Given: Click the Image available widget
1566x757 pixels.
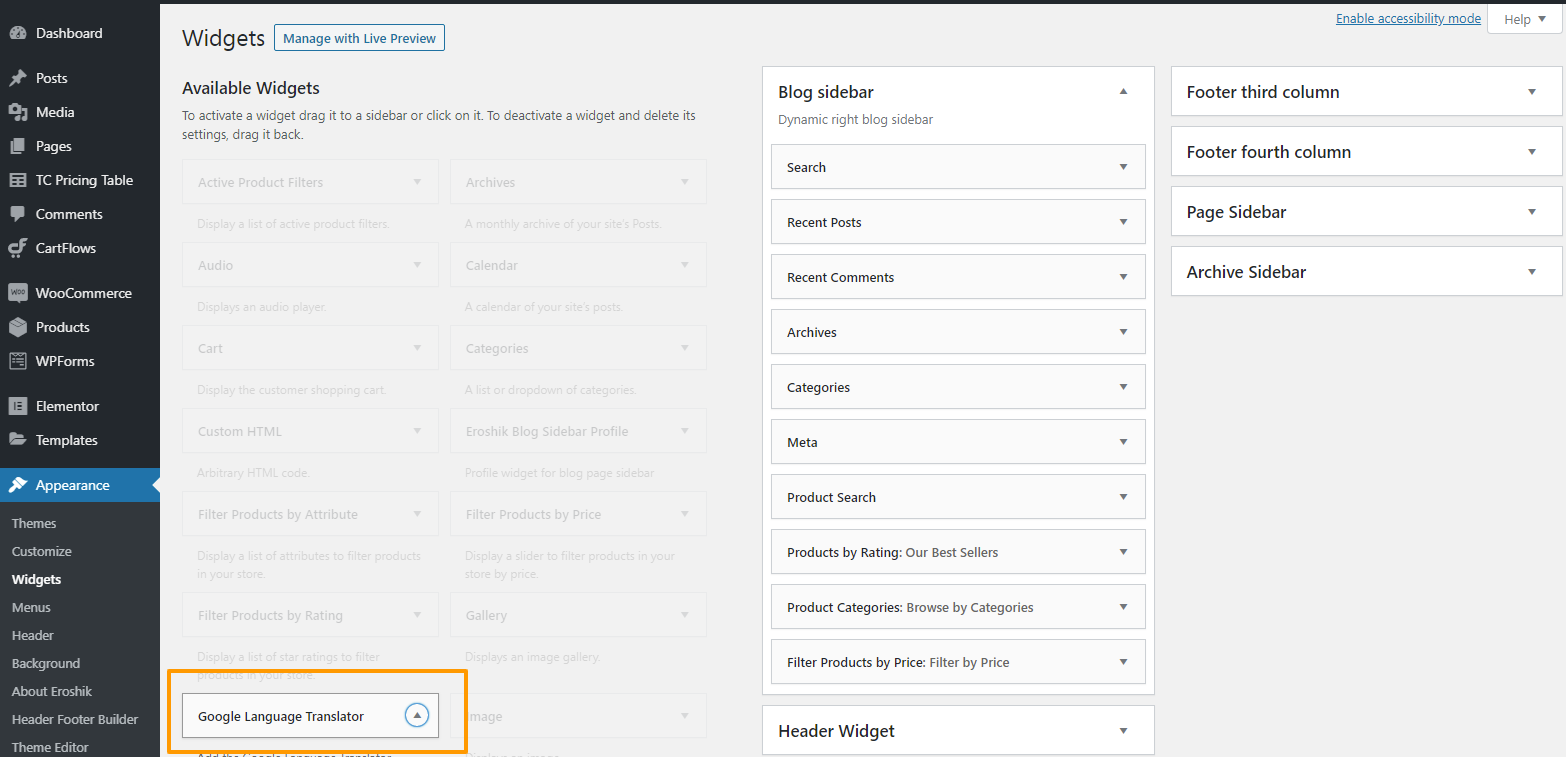Looking at the screenshot, I should (x=578, y=716).
